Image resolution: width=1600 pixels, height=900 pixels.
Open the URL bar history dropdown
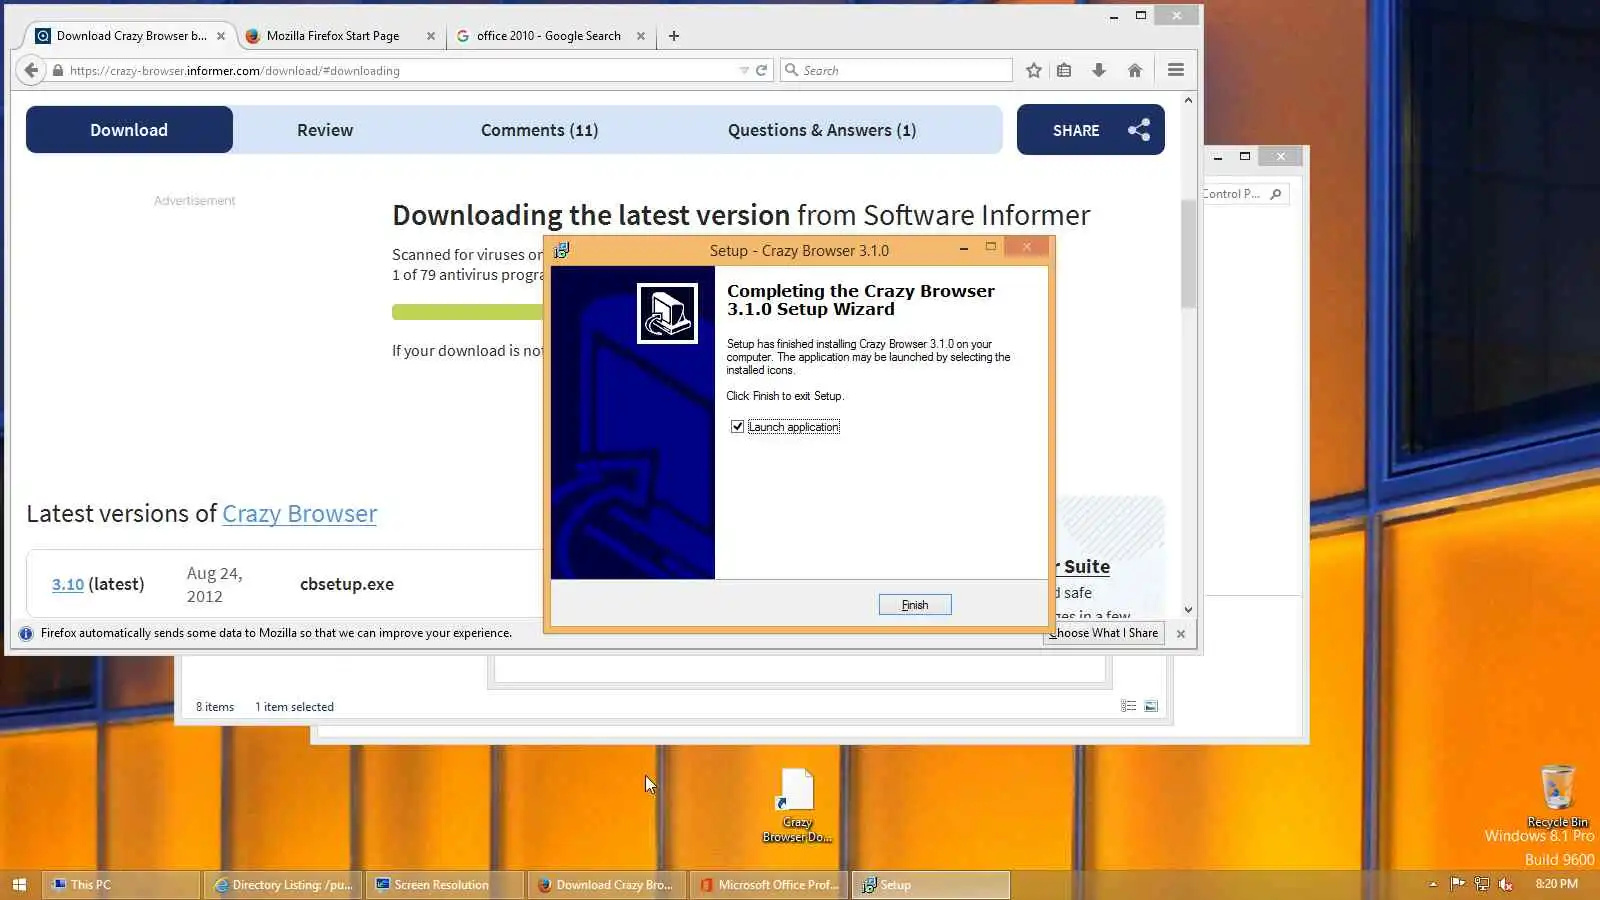pyautogui.click(x=743, y=71)
